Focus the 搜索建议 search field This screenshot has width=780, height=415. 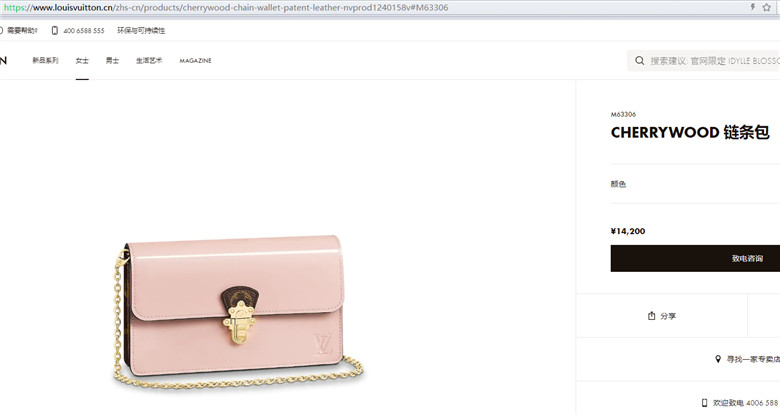click(703, 61)
